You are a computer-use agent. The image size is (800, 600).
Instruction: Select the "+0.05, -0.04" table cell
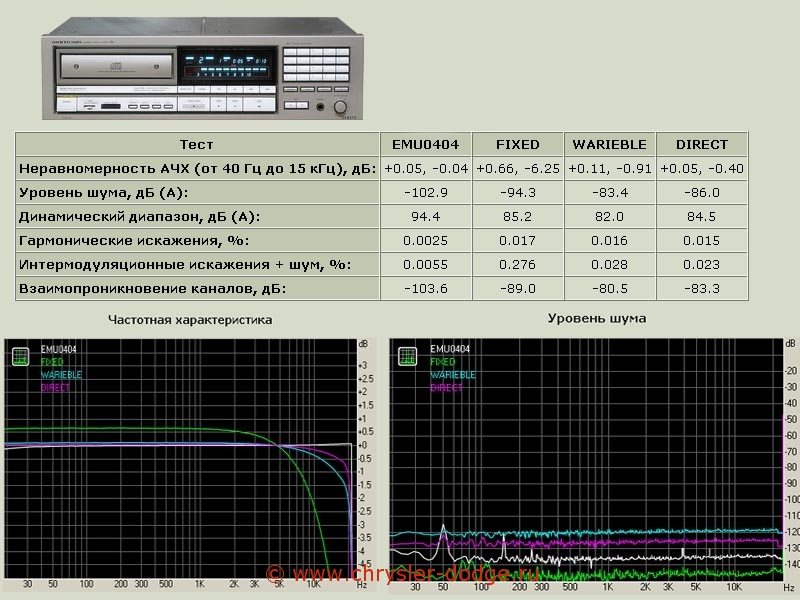pos(426,168)
